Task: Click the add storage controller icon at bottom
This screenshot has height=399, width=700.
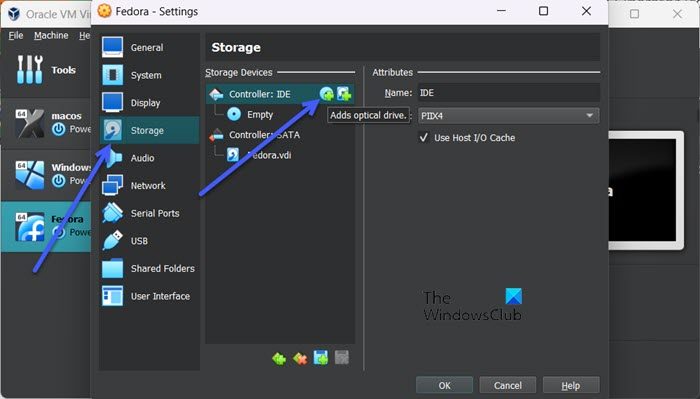Action: pos(279,358)
